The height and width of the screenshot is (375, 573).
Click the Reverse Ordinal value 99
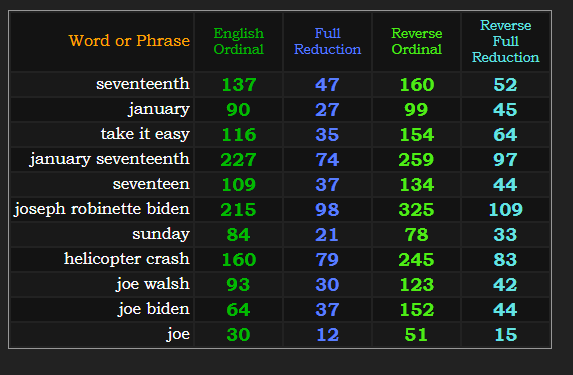[416, 110]
